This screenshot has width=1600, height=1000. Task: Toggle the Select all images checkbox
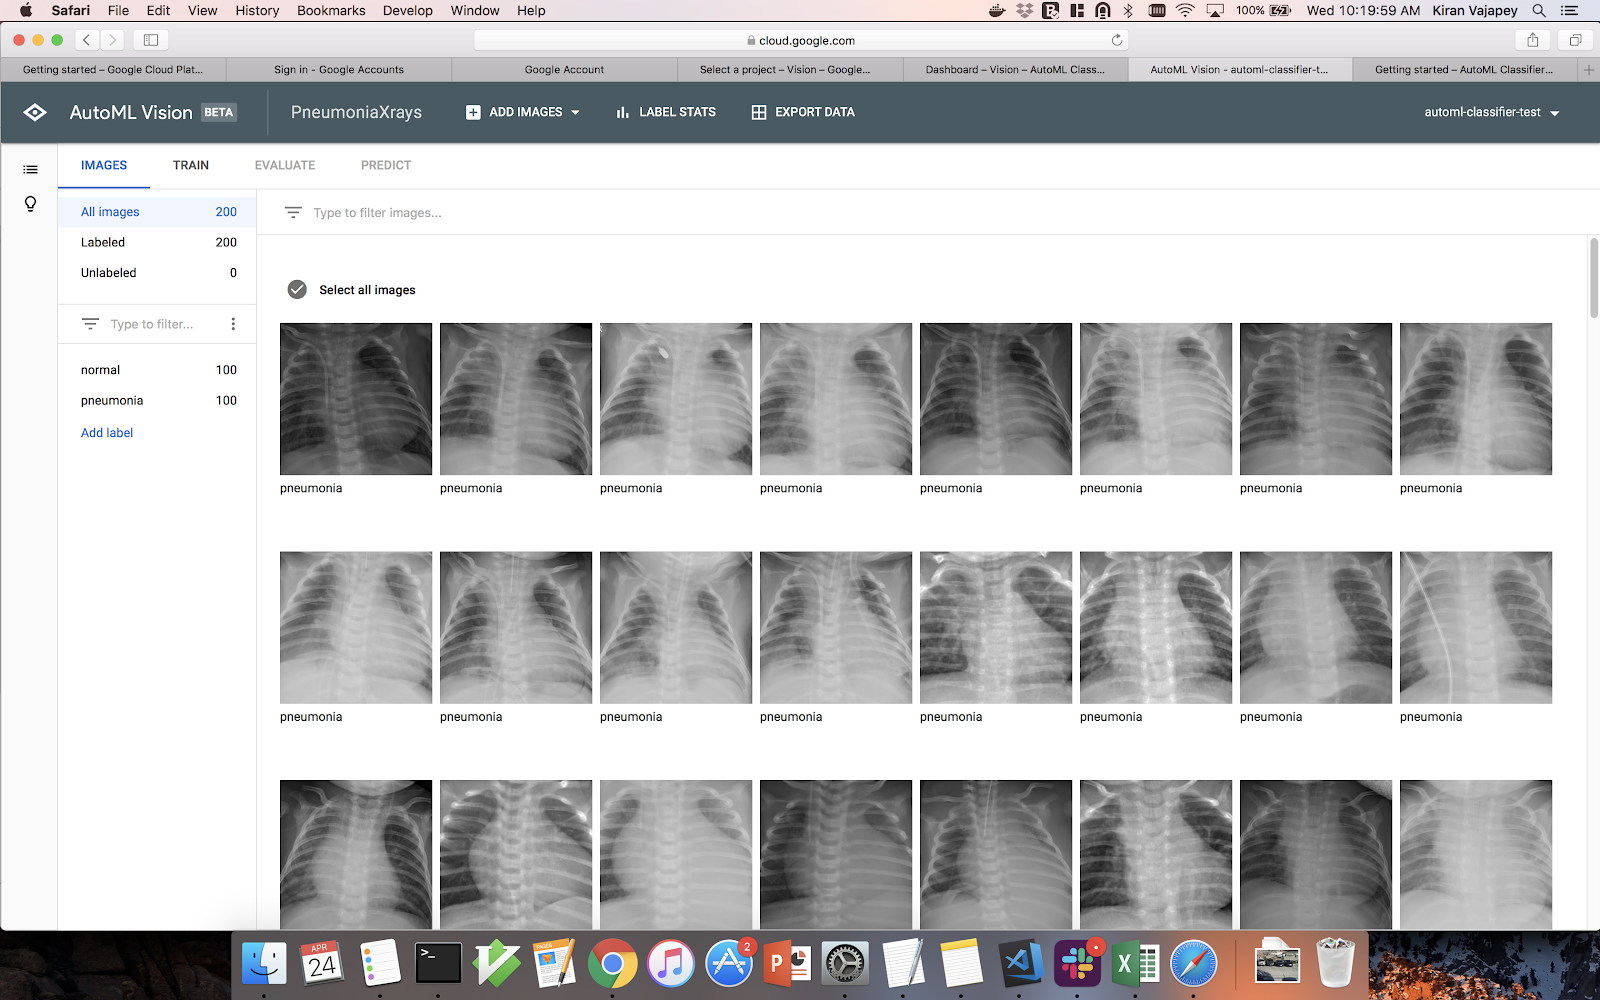point(297,290)
